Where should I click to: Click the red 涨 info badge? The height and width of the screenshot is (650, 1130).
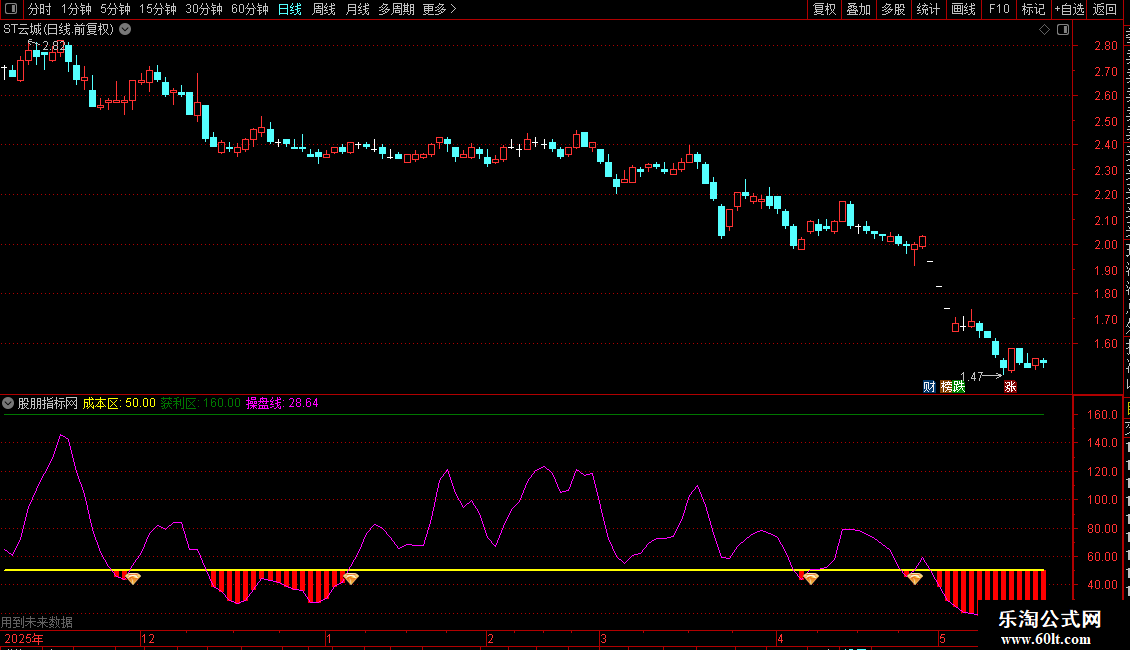(1010, 387)
